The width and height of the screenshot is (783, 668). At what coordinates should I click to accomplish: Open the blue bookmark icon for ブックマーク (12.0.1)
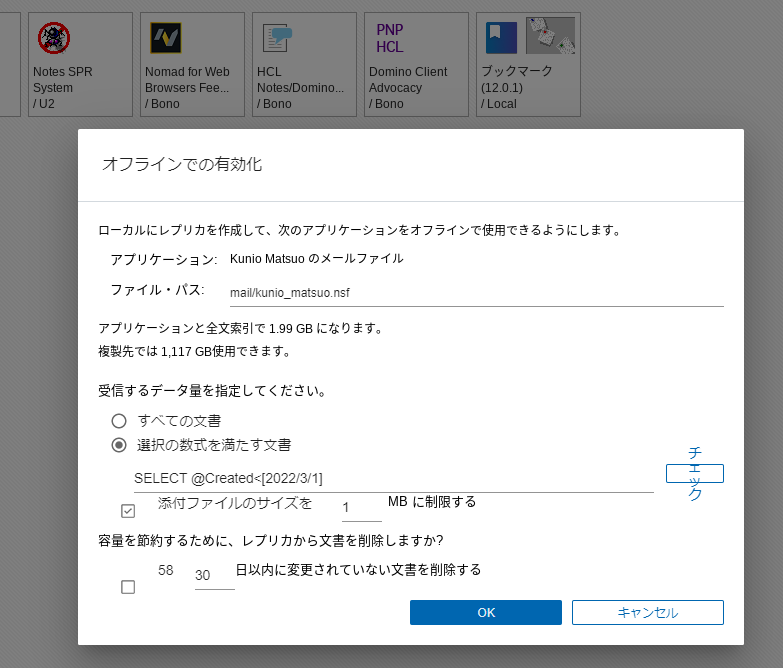[x=501, y=38]
